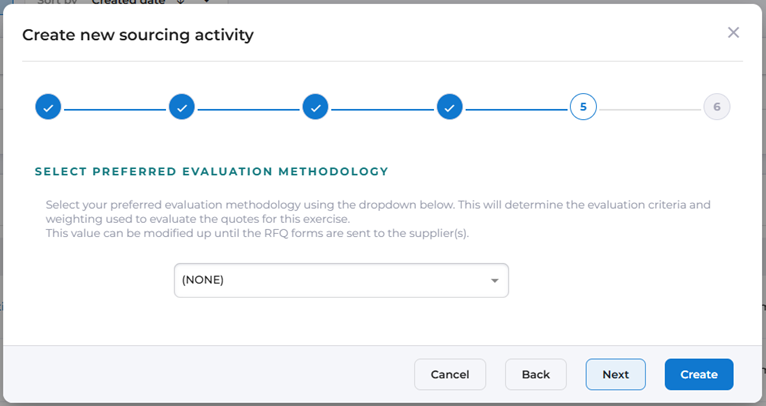Open the evaluation methodology (NONE) dropdown
The width and height of the screenshot is (766, 406).
click(340, 280)
